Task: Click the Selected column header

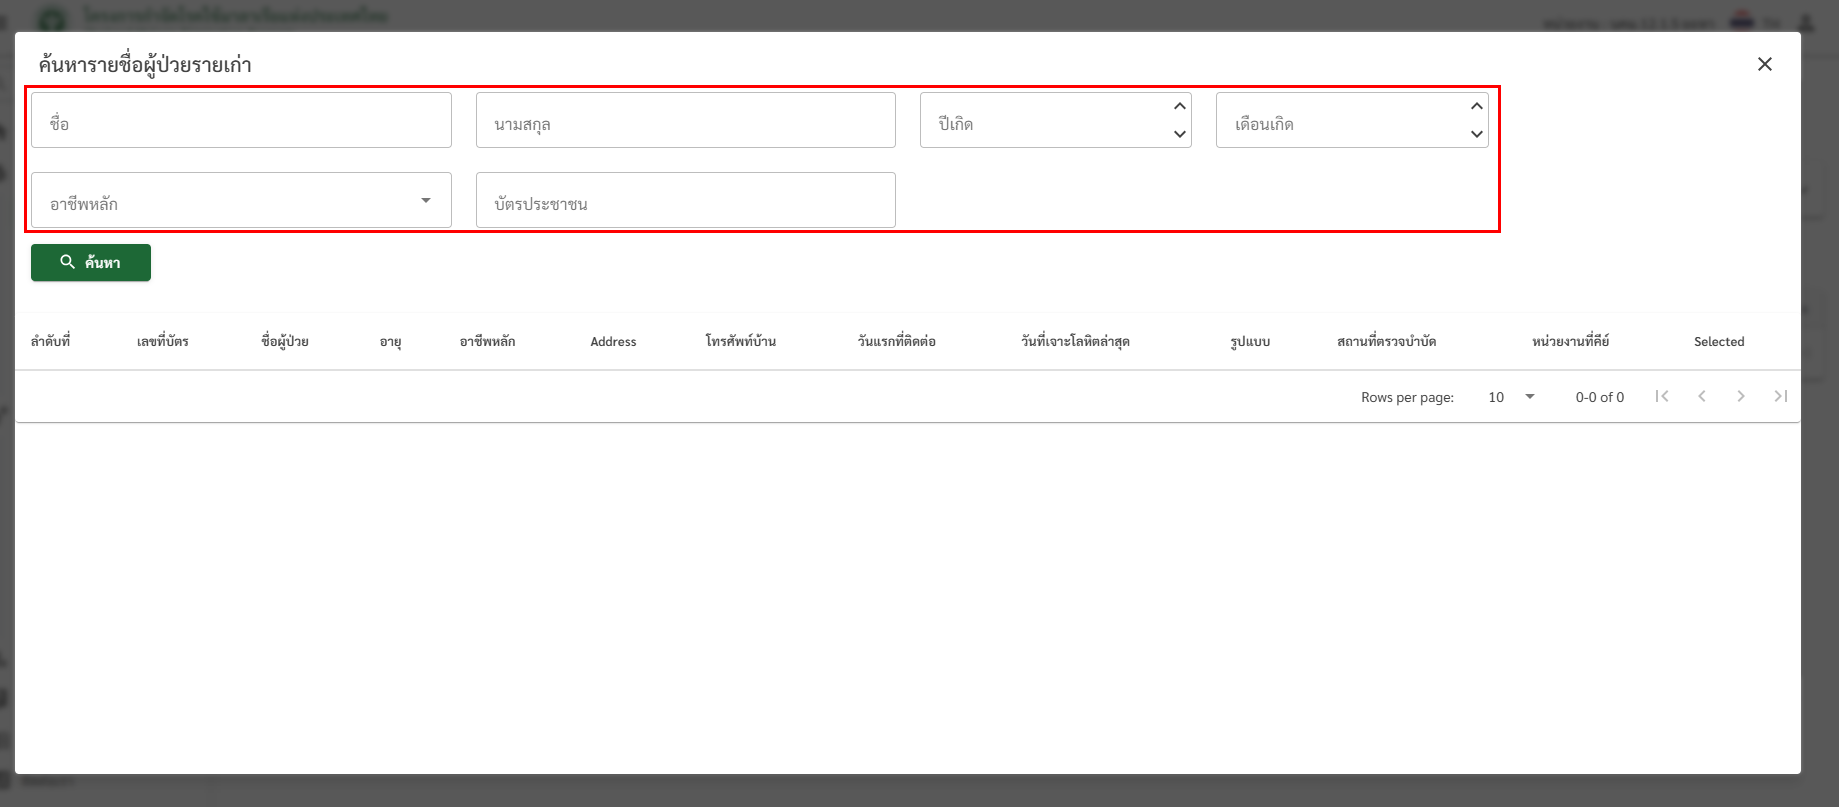Action: [x=1718, y=342]
